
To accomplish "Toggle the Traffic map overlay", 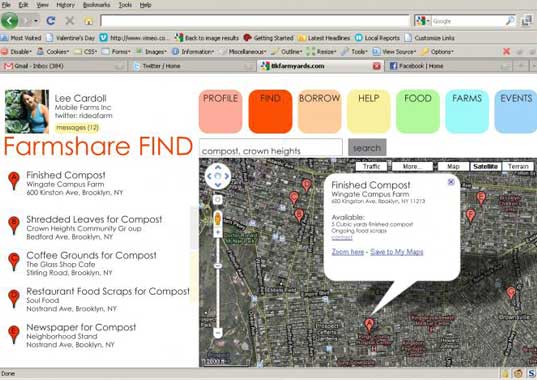I will tap(372, 166).
